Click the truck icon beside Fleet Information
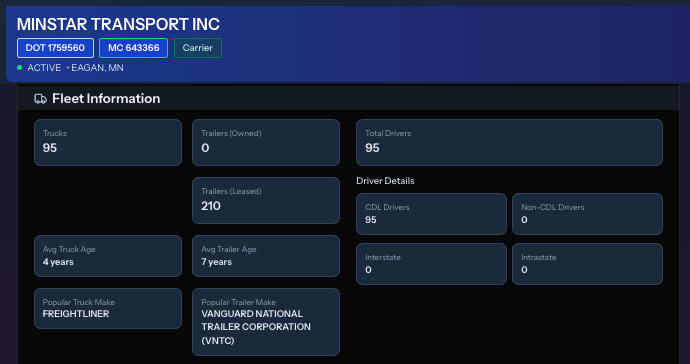690x364 pixels. 40,99
